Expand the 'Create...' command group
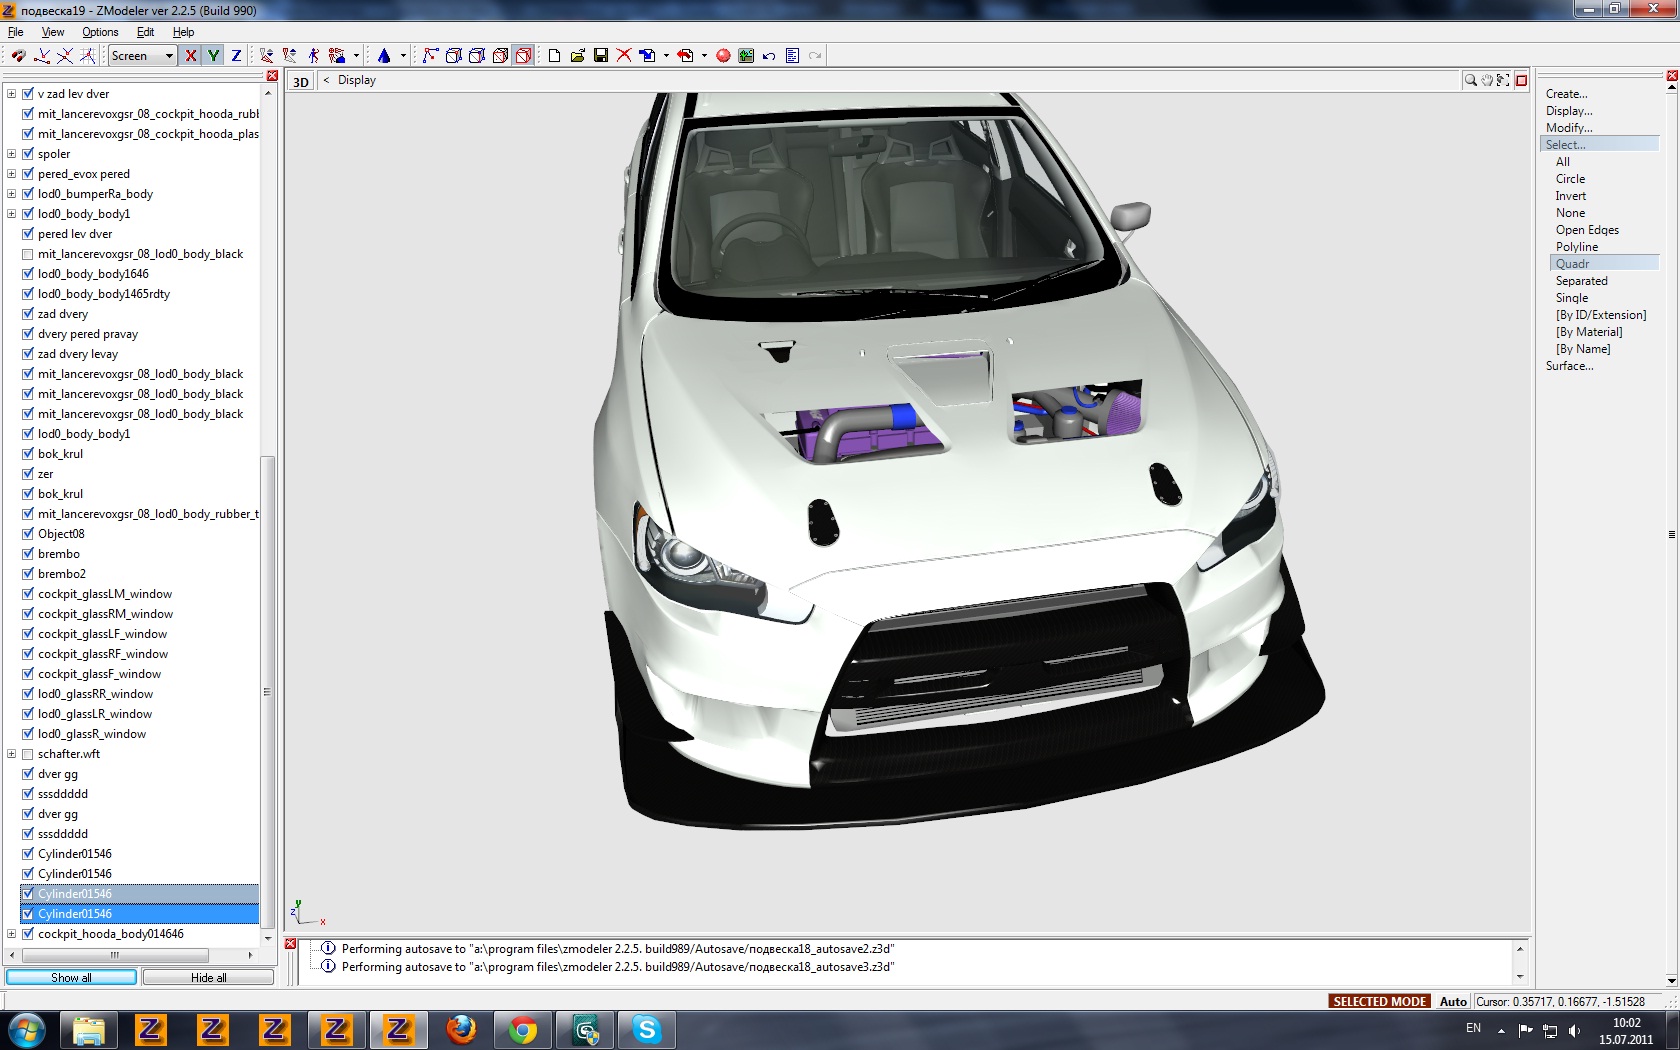 point(1566,94)
